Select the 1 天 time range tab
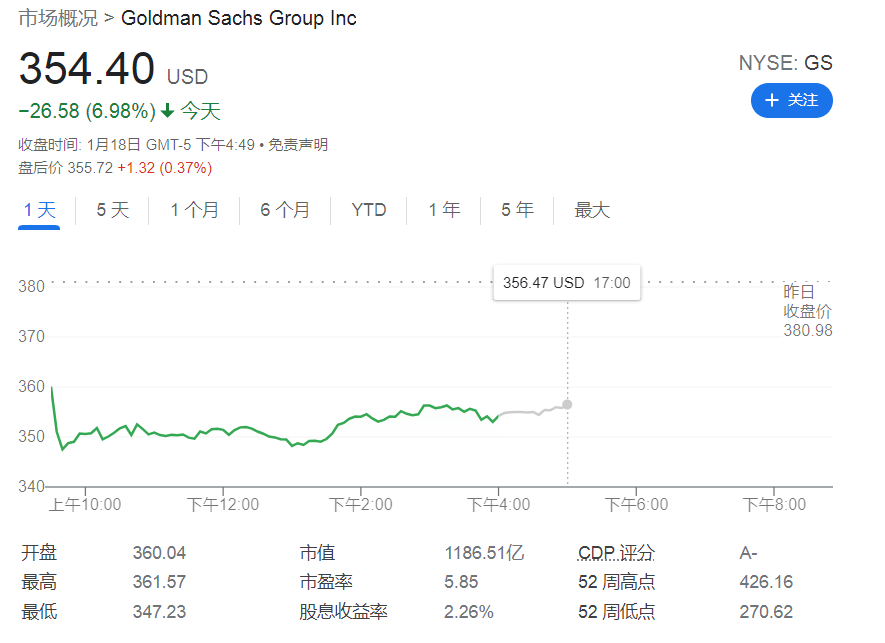885x643 pixels. click(39, 210)
